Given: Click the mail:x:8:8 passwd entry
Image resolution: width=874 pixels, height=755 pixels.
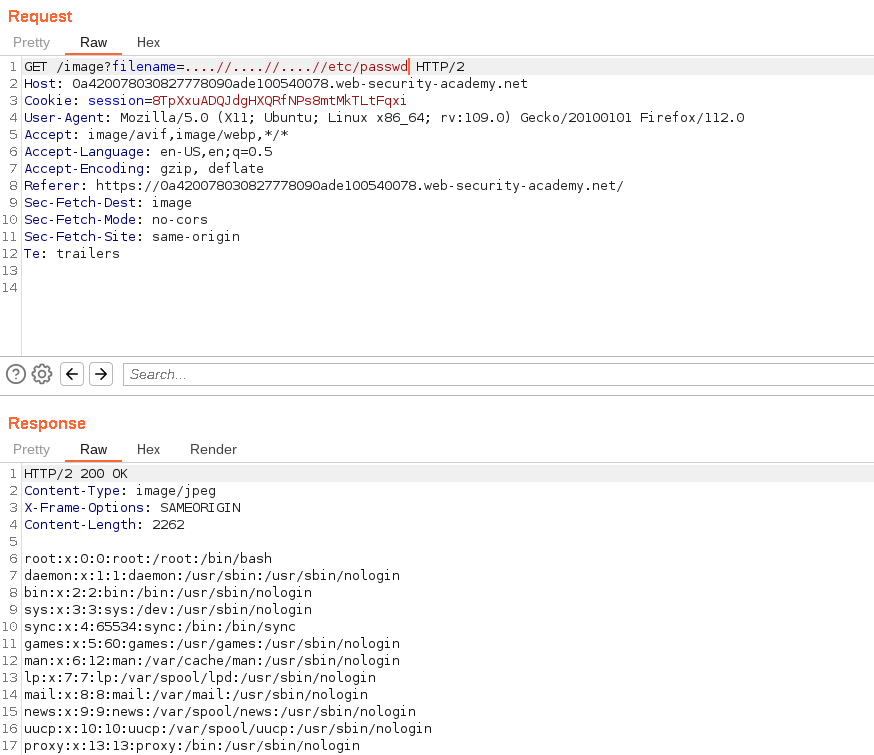Looking at the screenshot, I should pyautogui.click(x=196, y=694).
